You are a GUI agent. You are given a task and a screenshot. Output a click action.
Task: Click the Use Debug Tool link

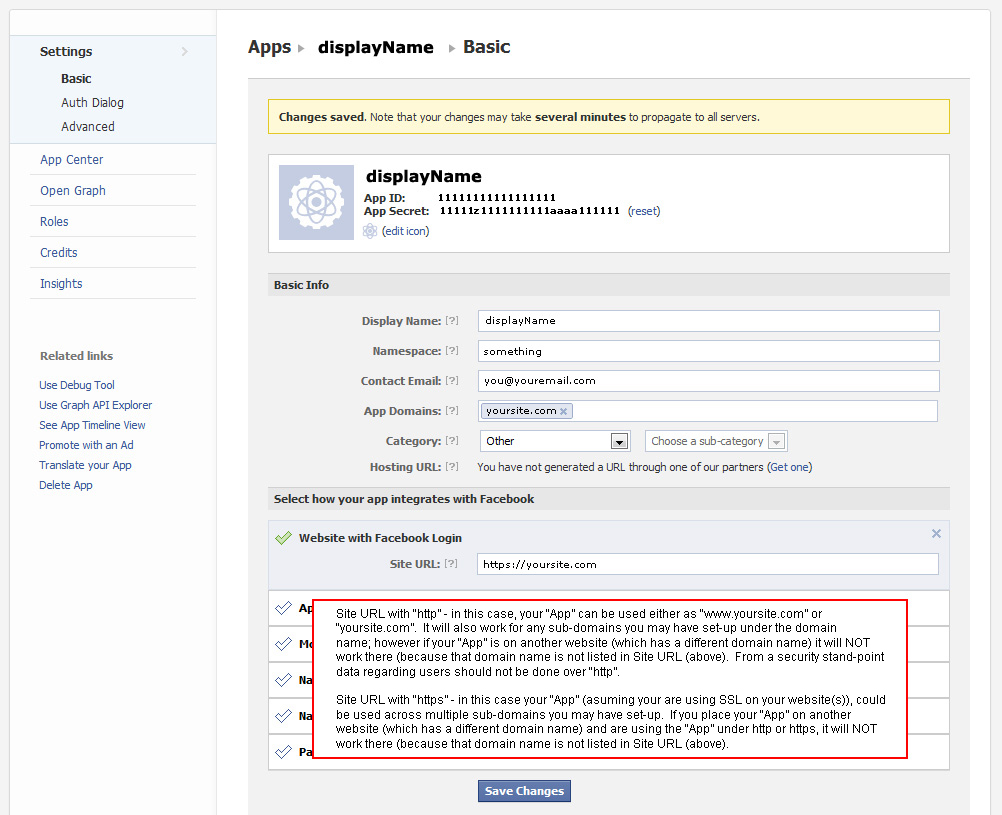77,385
